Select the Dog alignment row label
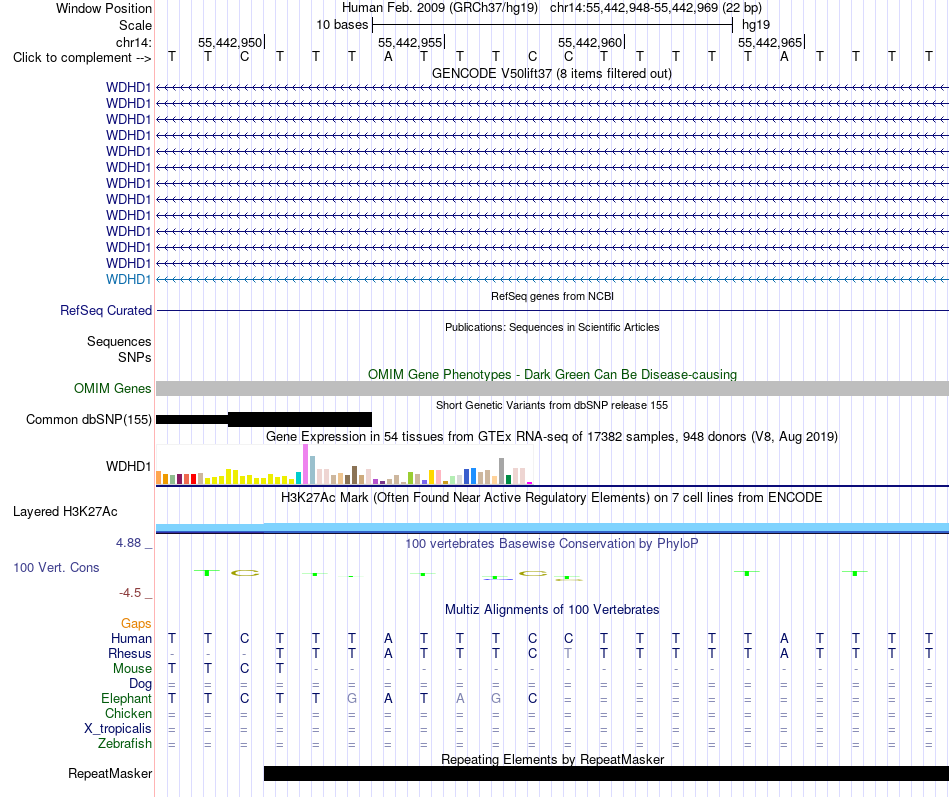The width and height of the screenshot is (950, 797). 140,684
